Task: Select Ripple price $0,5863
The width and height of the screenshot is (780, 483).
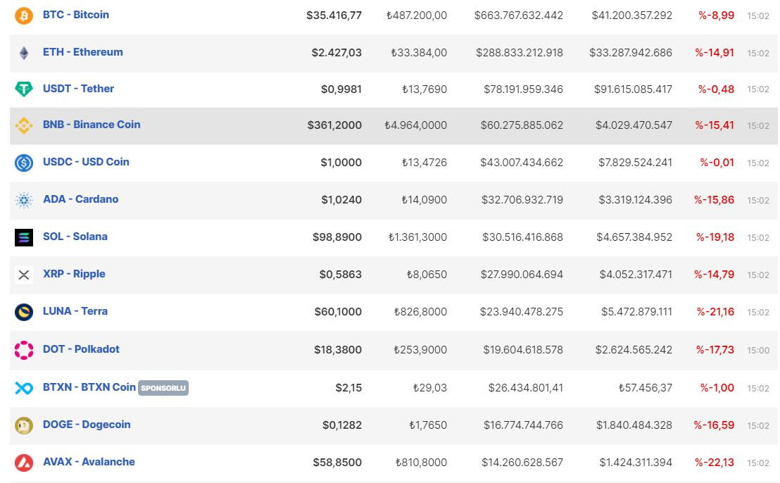Action: [x=340, y=275]
